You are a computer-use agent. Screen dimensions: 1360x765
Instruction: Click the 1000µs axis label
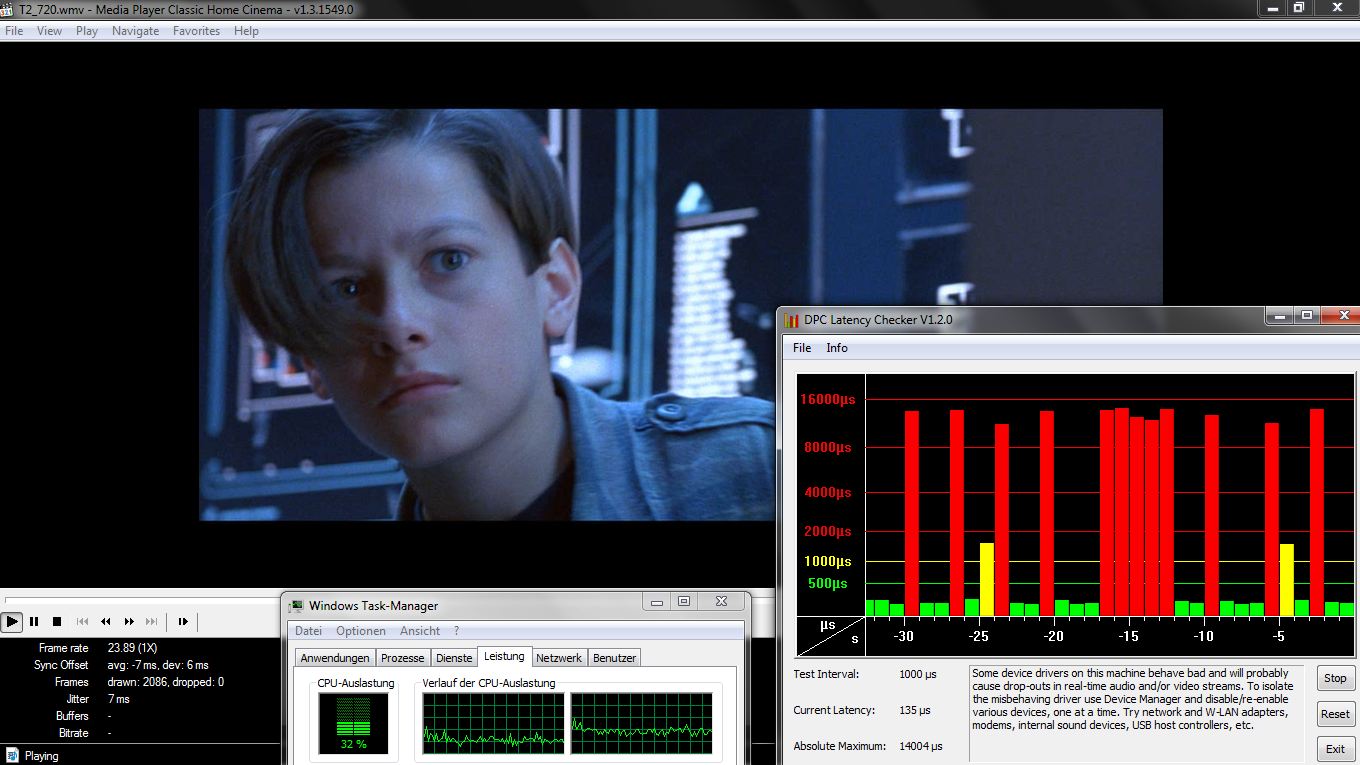(828, 561)
